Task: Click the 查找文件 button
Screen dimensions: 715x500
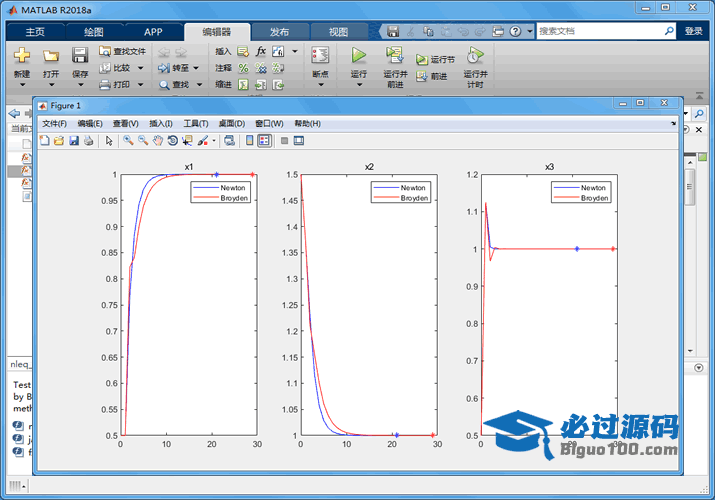Action: [122, 52]
